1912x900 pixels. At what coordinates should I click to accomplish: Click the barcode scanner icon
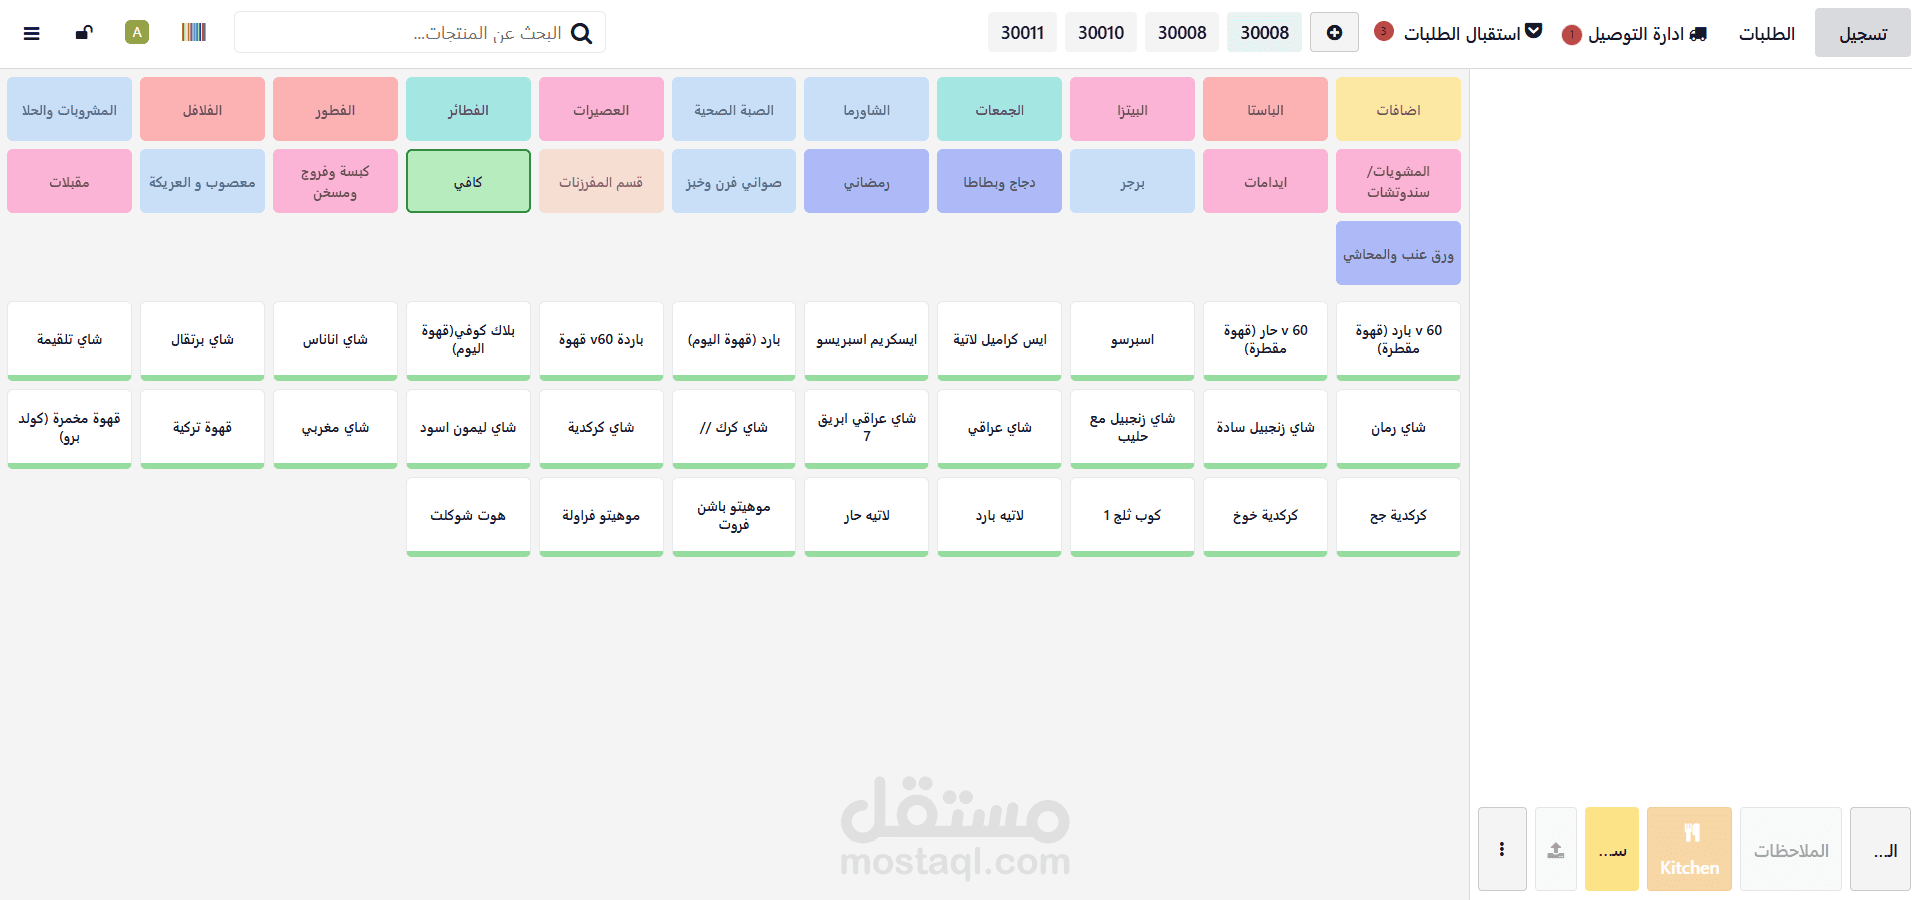pos(194,32)
